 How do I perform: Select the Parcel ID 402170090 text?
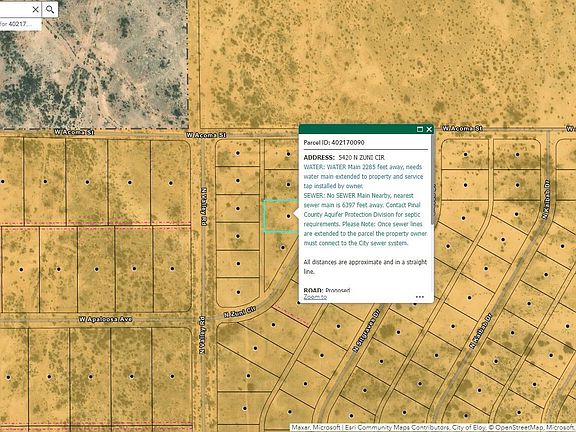[334, 143]
